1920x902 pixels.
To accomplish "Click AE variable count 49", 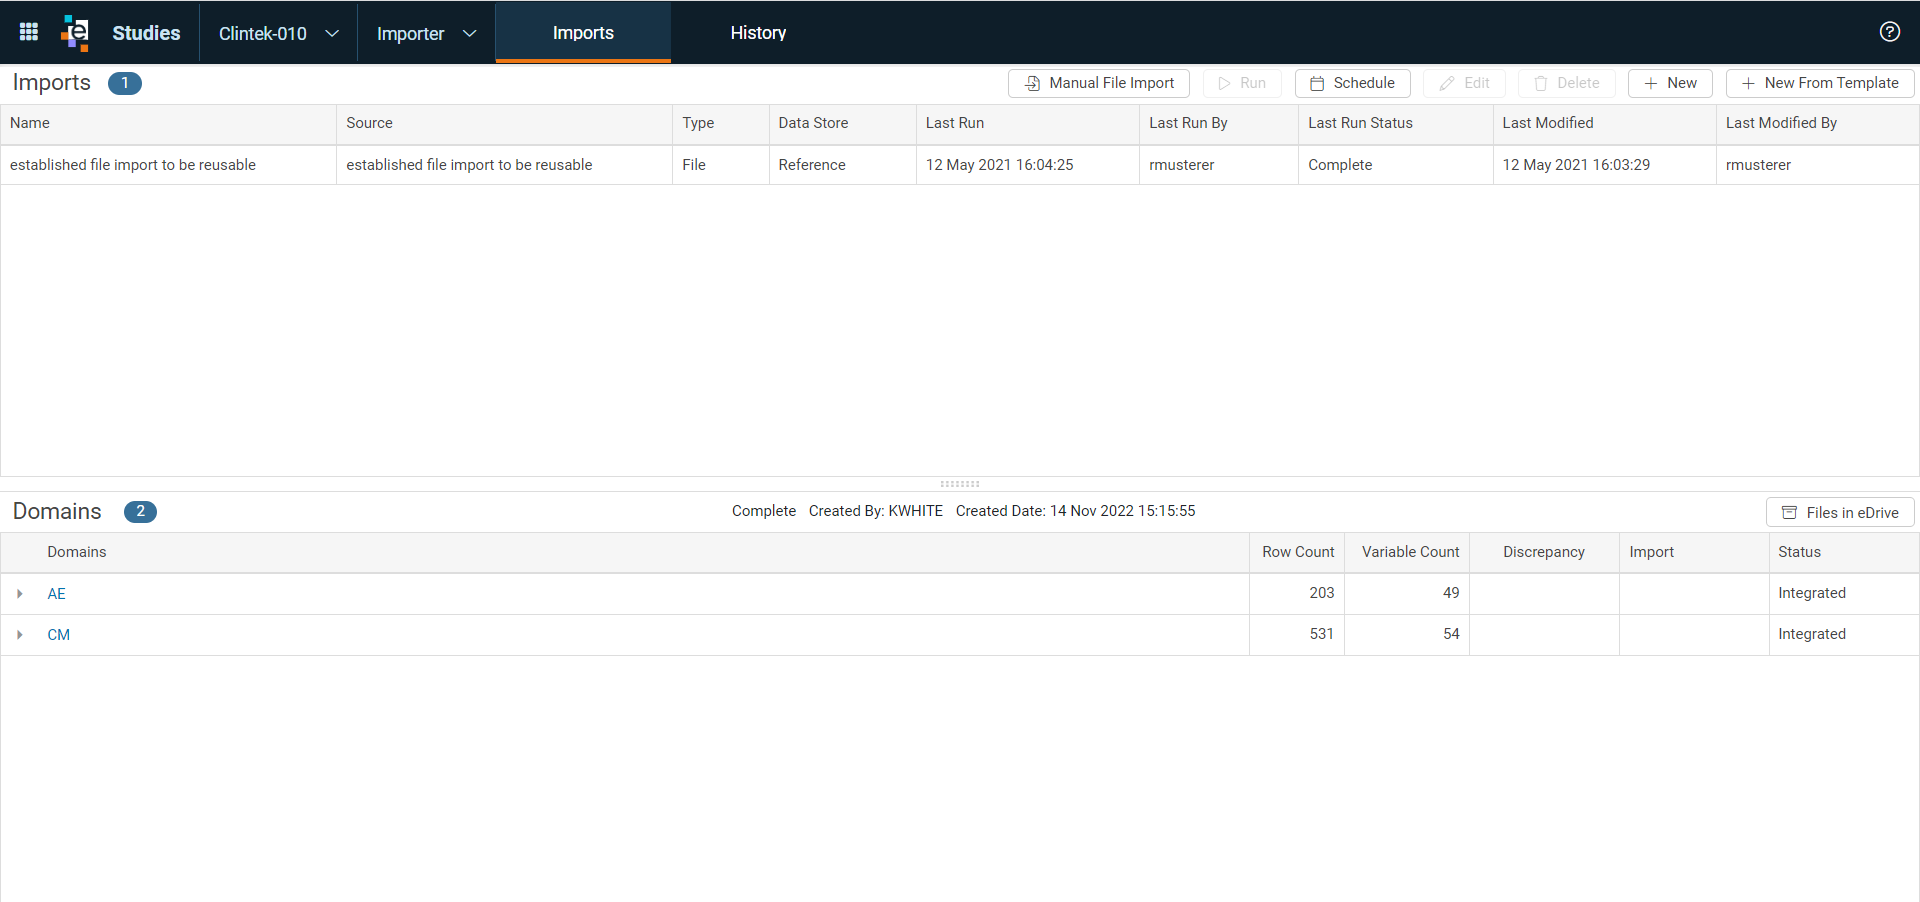I will 1407,593.
